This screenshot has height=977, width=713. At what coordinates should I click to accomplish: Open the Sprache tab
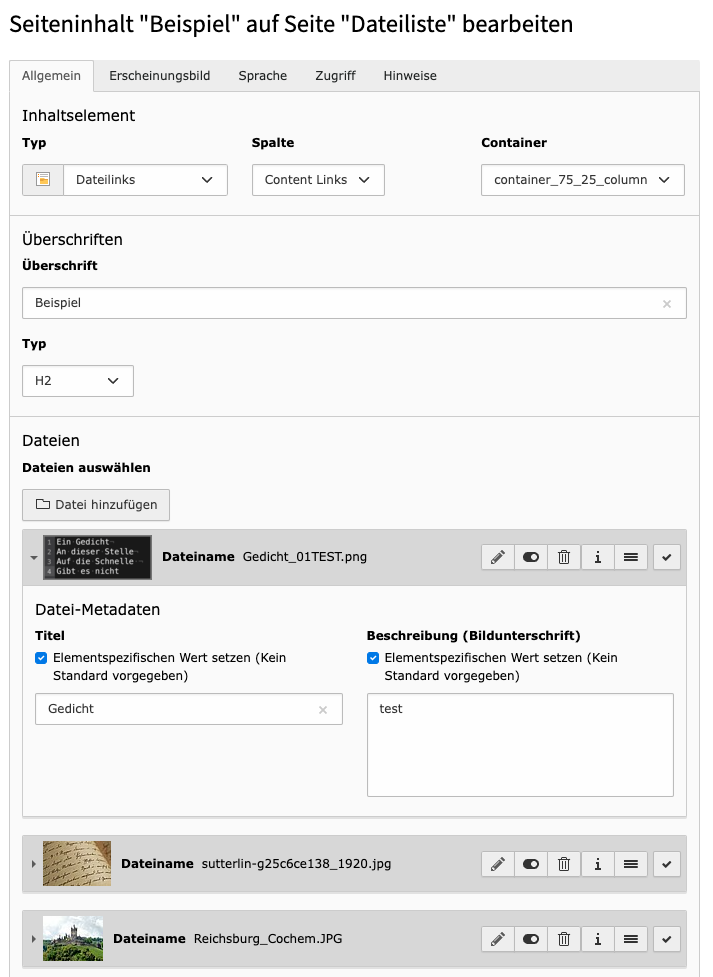point(262,76)
